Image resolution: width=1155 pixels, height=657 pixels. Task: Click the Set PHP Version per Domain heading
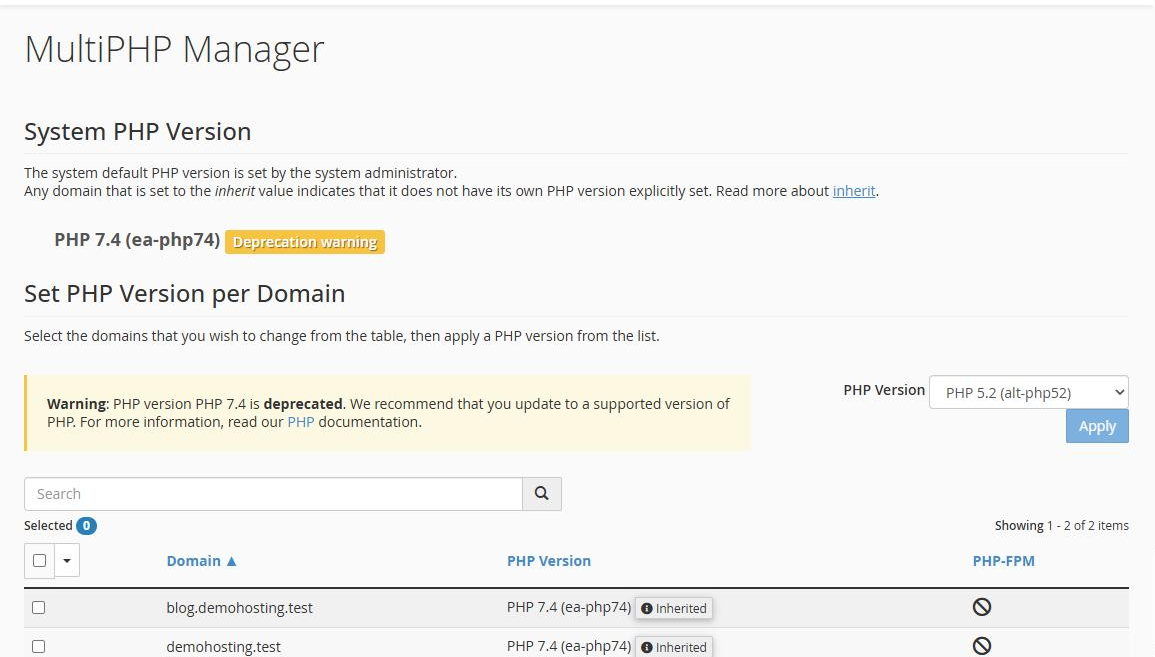(184, 294)
